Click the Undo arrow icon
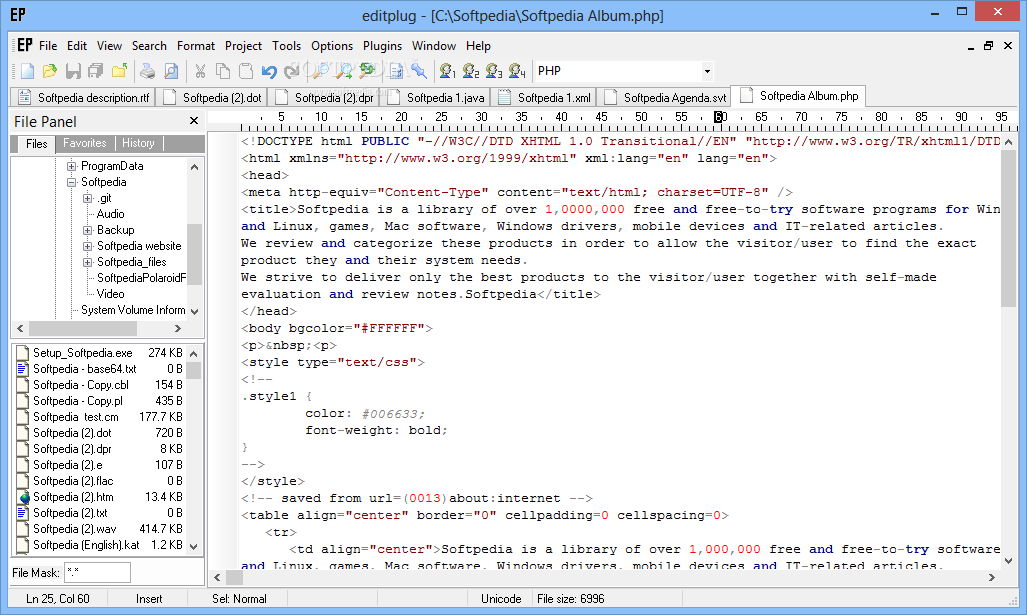 point(269,71)
